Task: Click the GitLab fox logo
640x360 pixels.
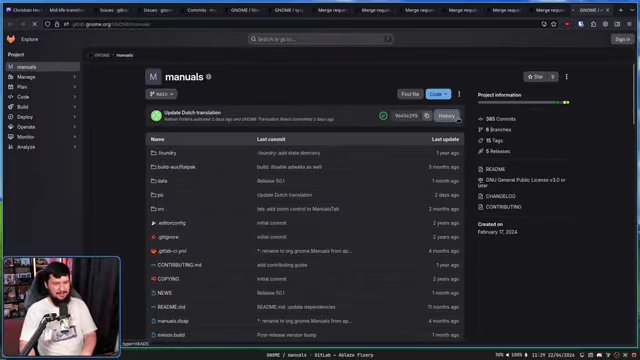Action: click(11, 39)
